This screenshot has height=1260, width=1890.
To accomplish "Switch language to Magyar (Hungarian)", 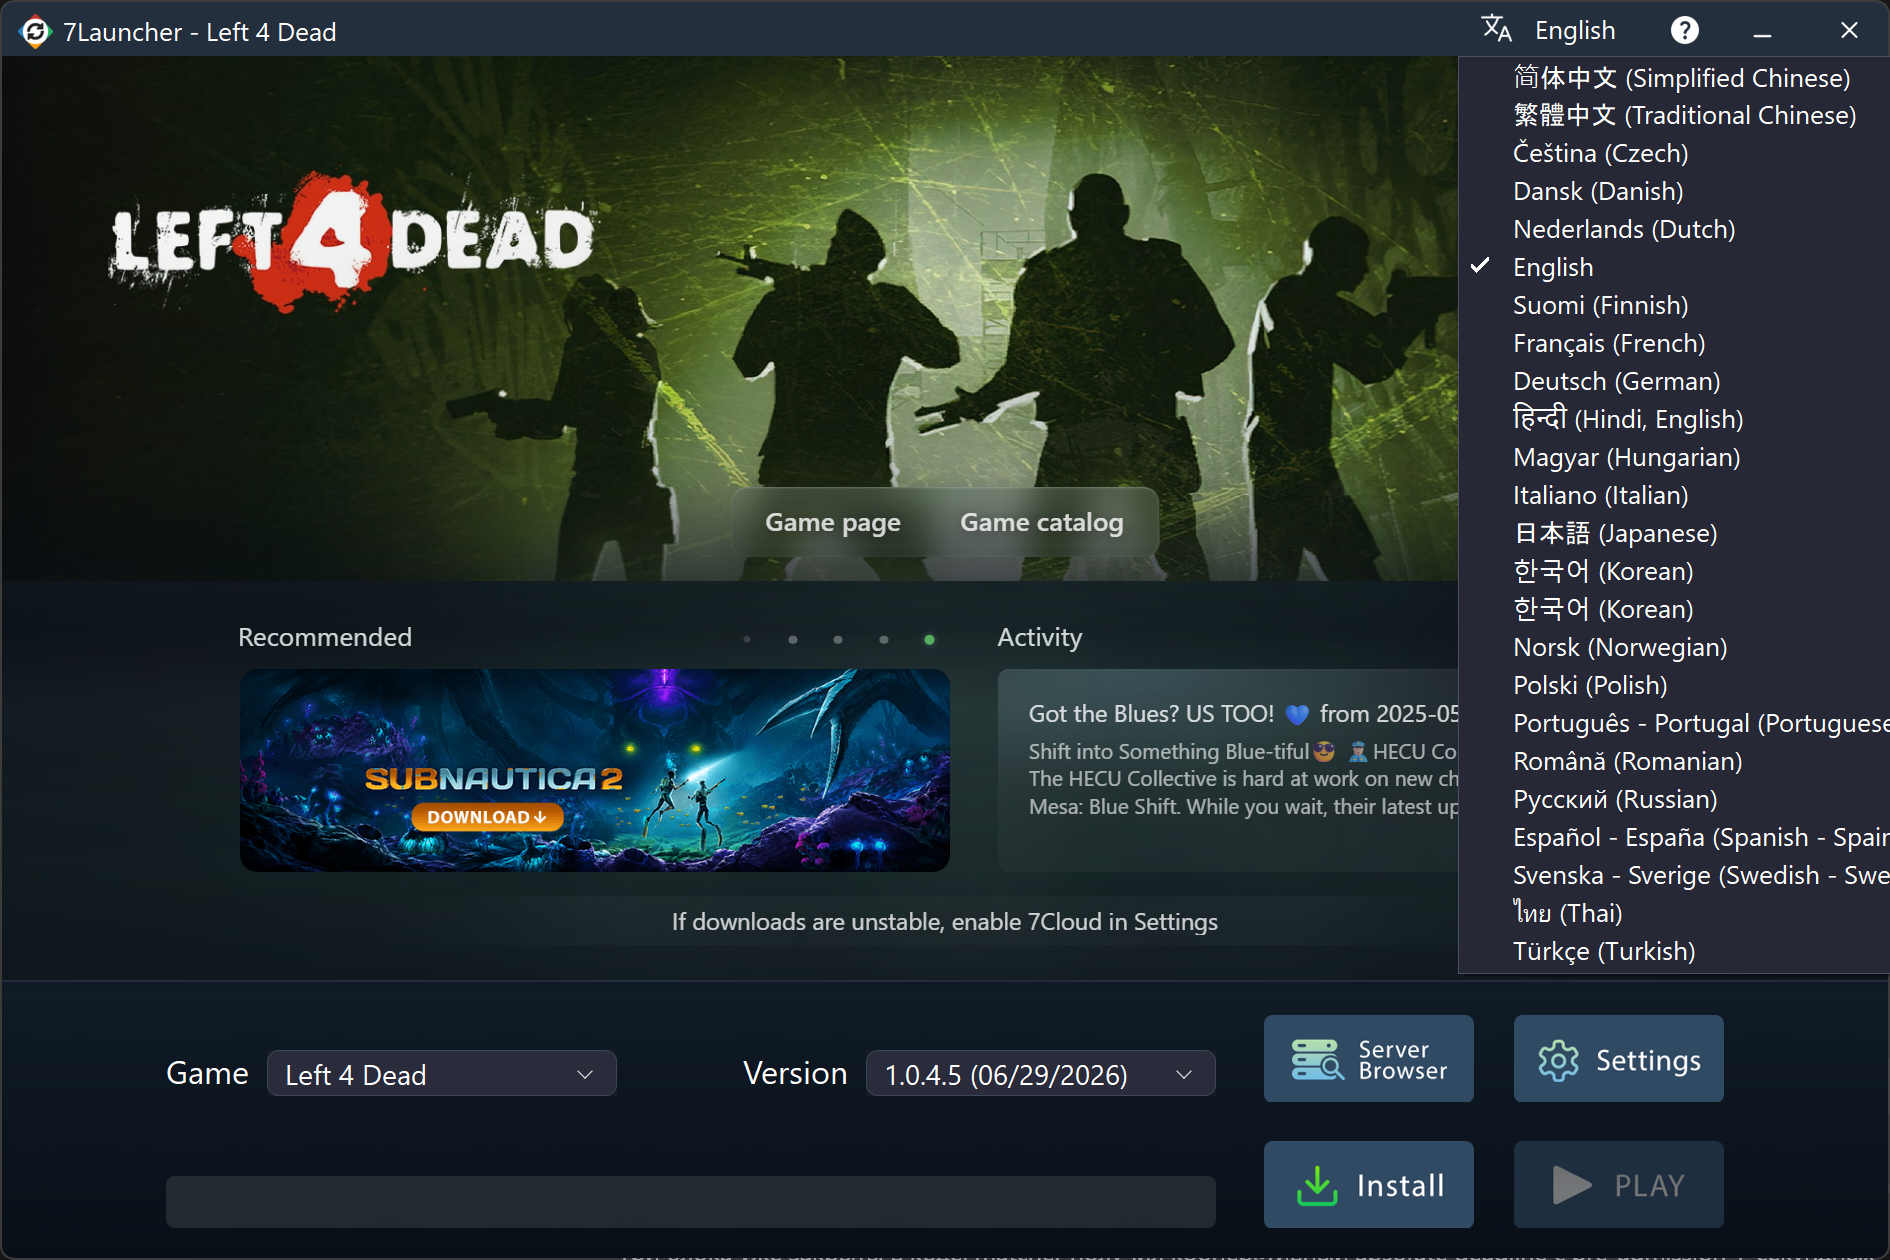I will pos(1675,458).
